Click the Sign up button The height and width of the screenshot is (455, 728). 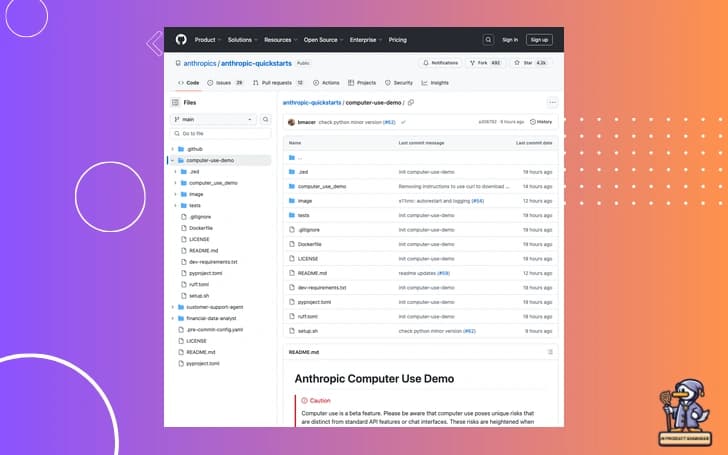click(539, 39)
